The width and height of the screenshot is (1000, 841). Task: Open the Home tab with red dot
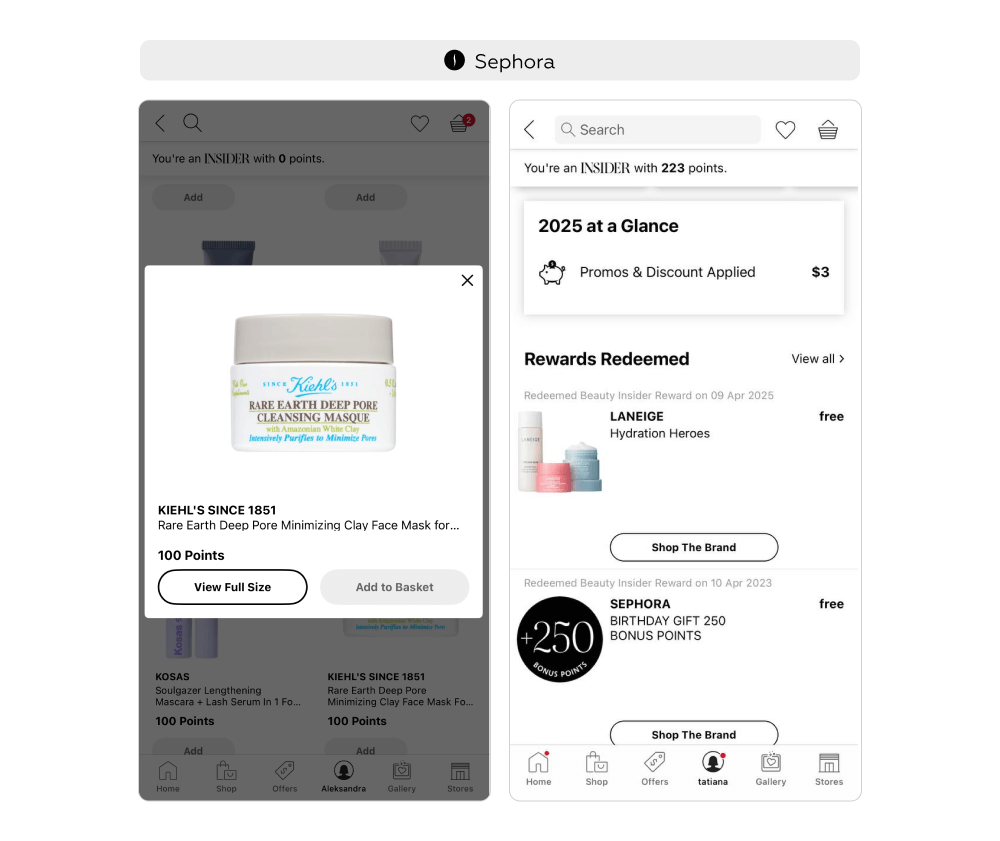tap(538, 768)
